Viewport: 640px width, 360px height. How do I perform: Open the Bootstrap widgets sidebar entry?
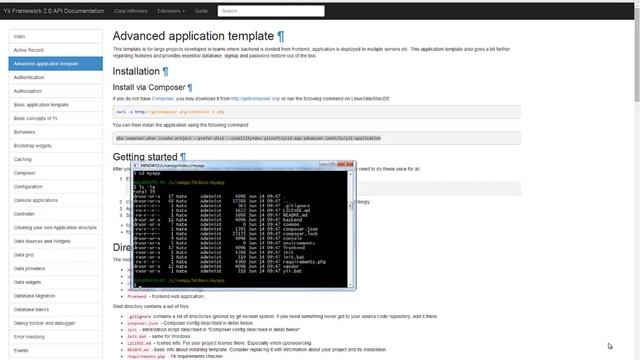pyautogui.click(x=56, y=146)
